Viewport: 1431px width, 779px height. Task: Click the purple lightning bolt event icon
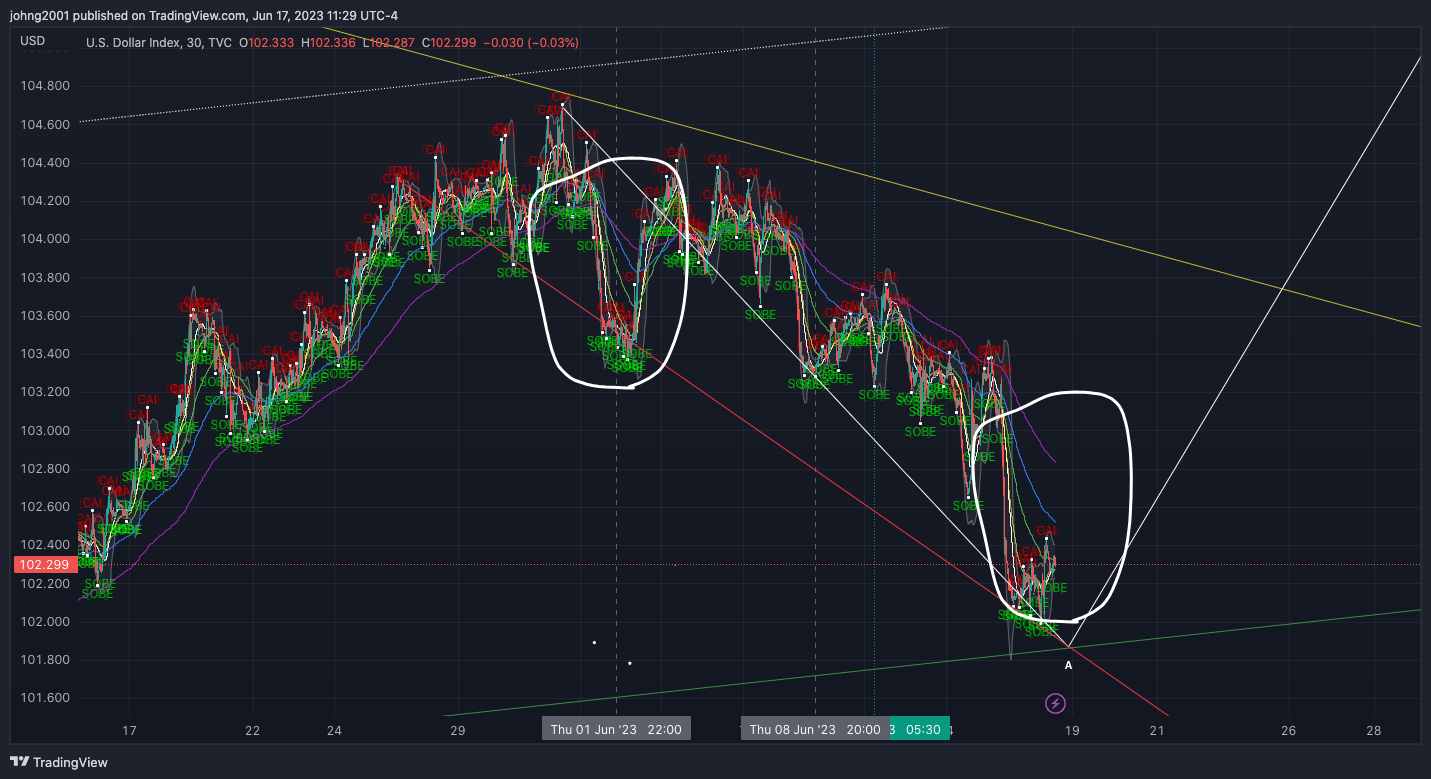tap(1055, 704)
